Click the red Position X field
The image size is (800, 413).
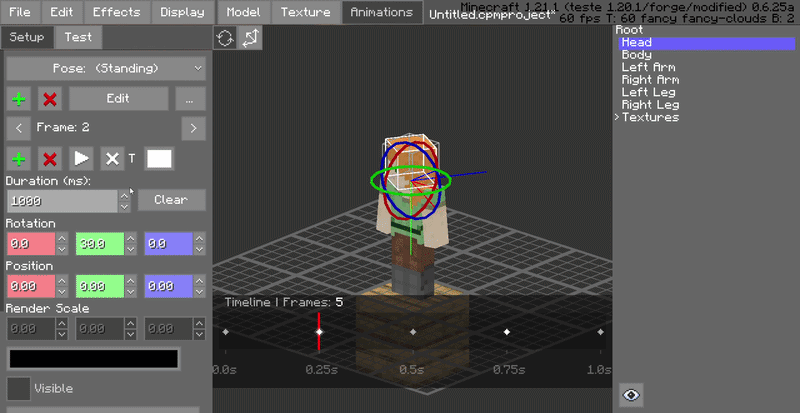[31, 286]
